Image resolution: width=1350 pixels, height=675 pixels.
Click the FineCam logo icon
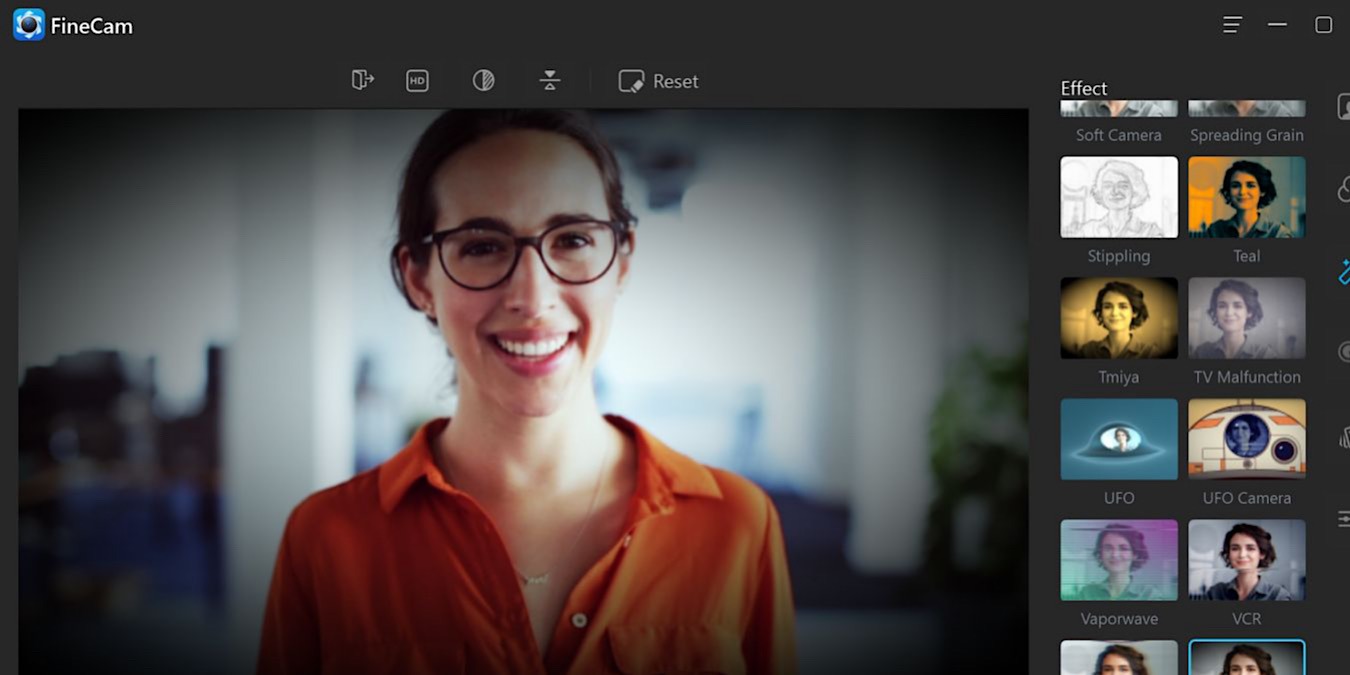click(26, 24)
